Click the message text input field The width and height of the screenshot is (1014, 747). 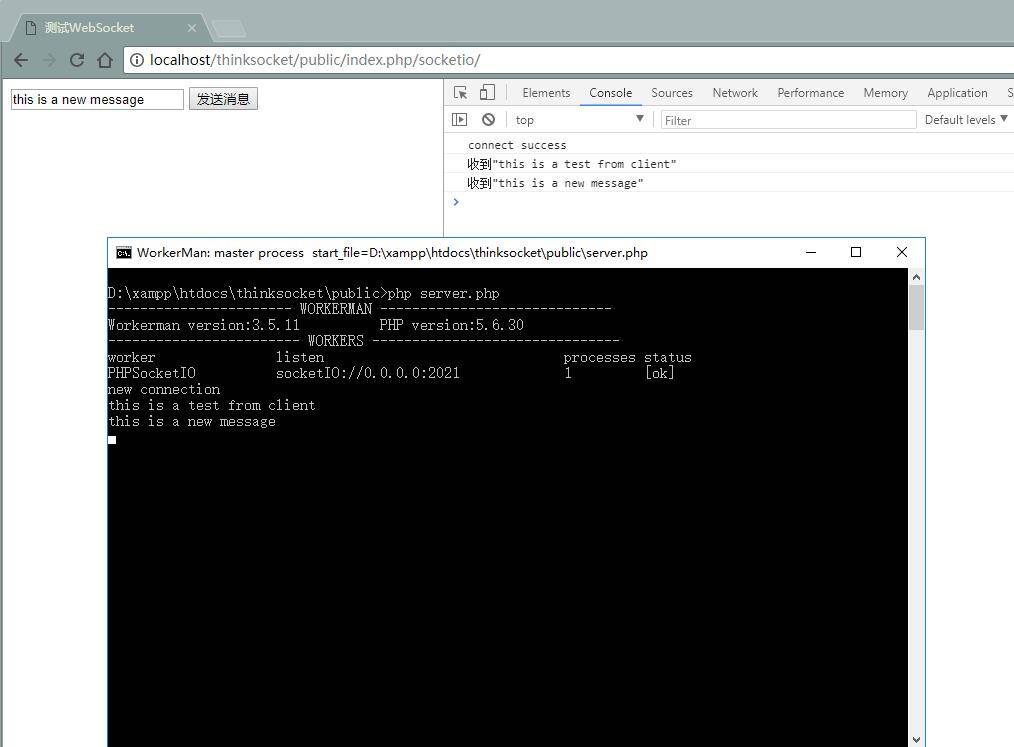point(98,100)
